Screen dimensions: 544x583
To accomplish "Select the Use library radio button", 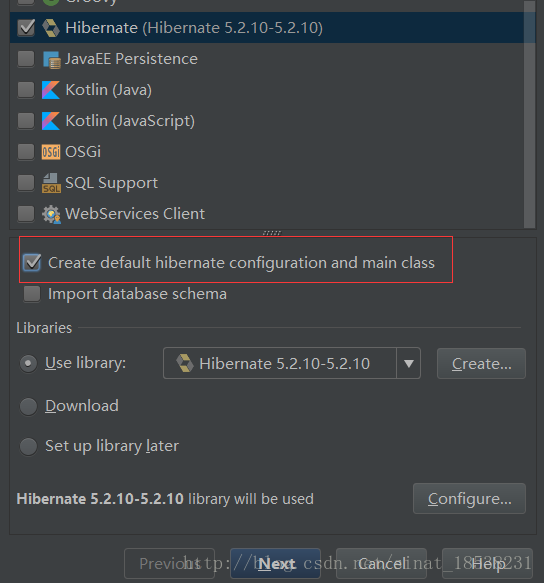I will click(28, 363).
